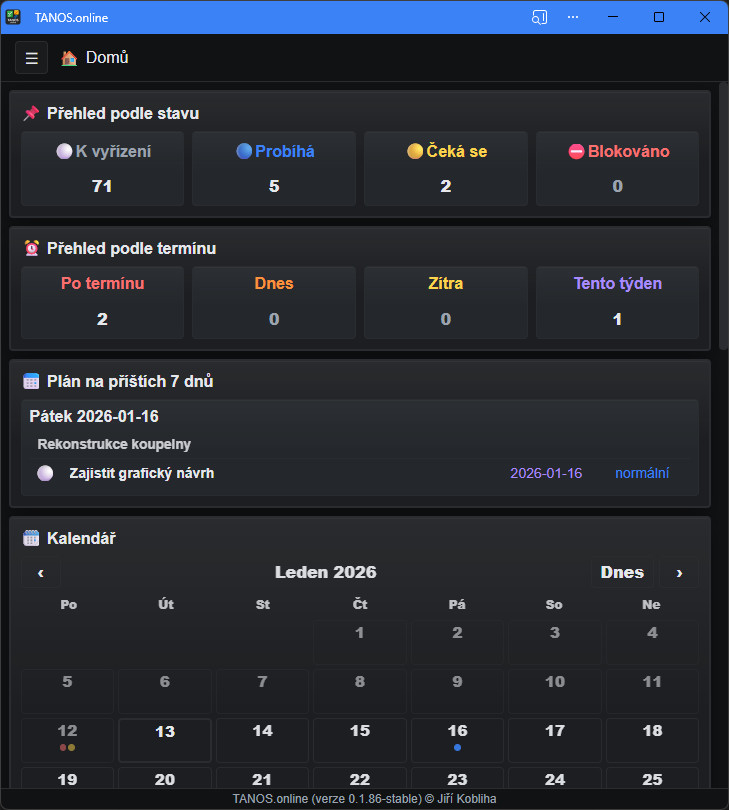This screenshot has height=810, width=729.
Task: Select day 12 with colored dots
Action: pyautogui.click(x=68, y=739)
